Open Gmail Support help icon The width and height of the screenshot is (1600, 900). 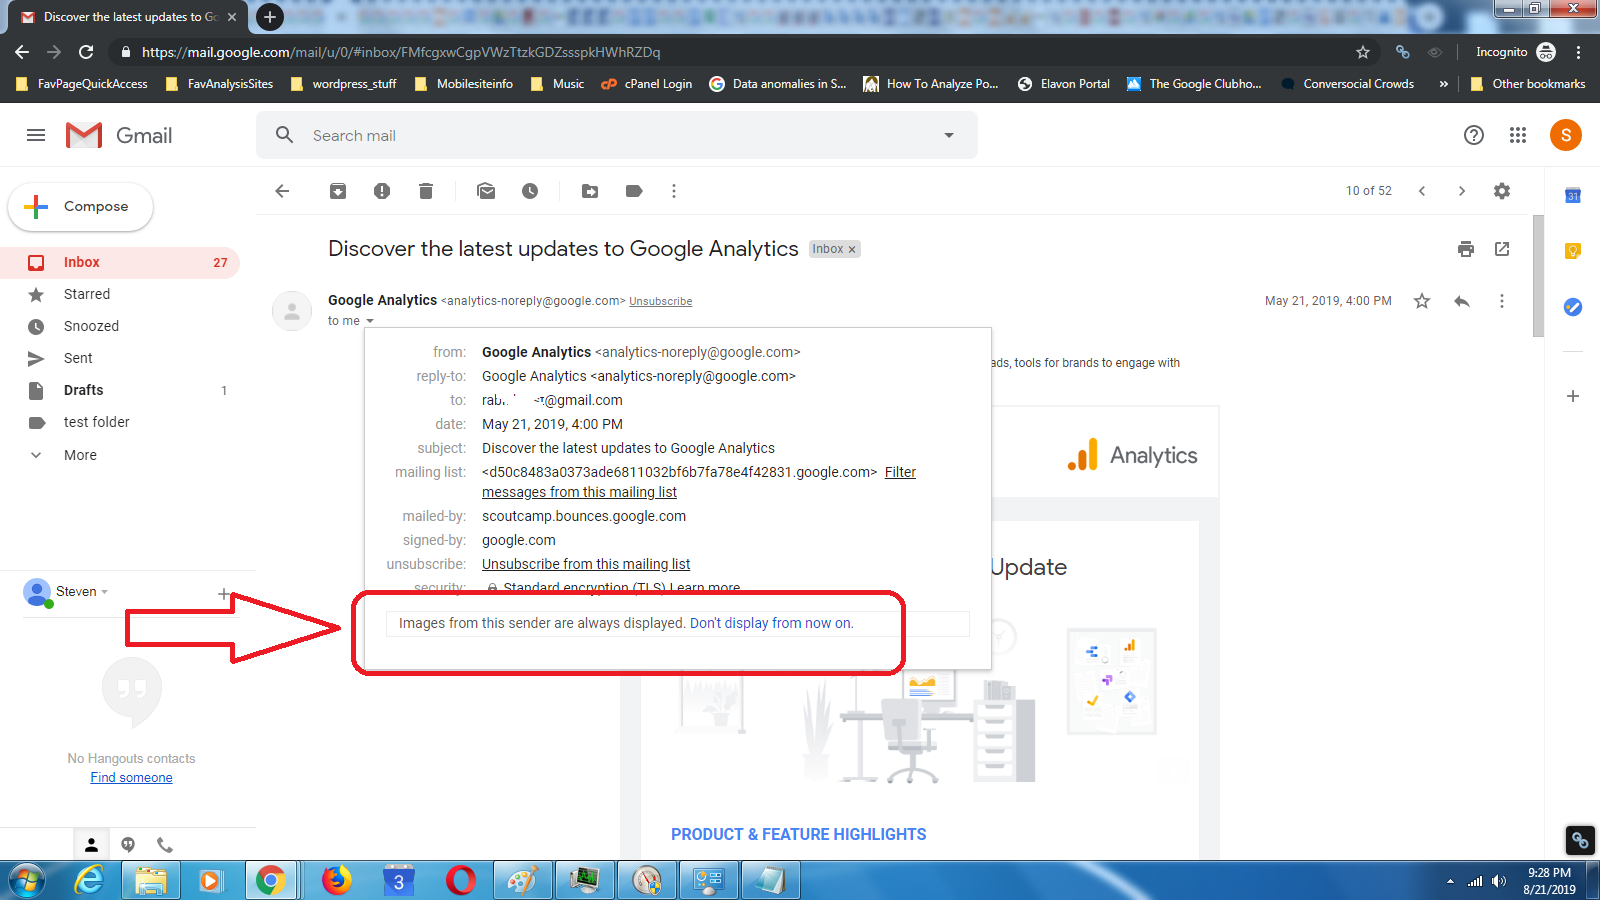tap(1474, 135)
